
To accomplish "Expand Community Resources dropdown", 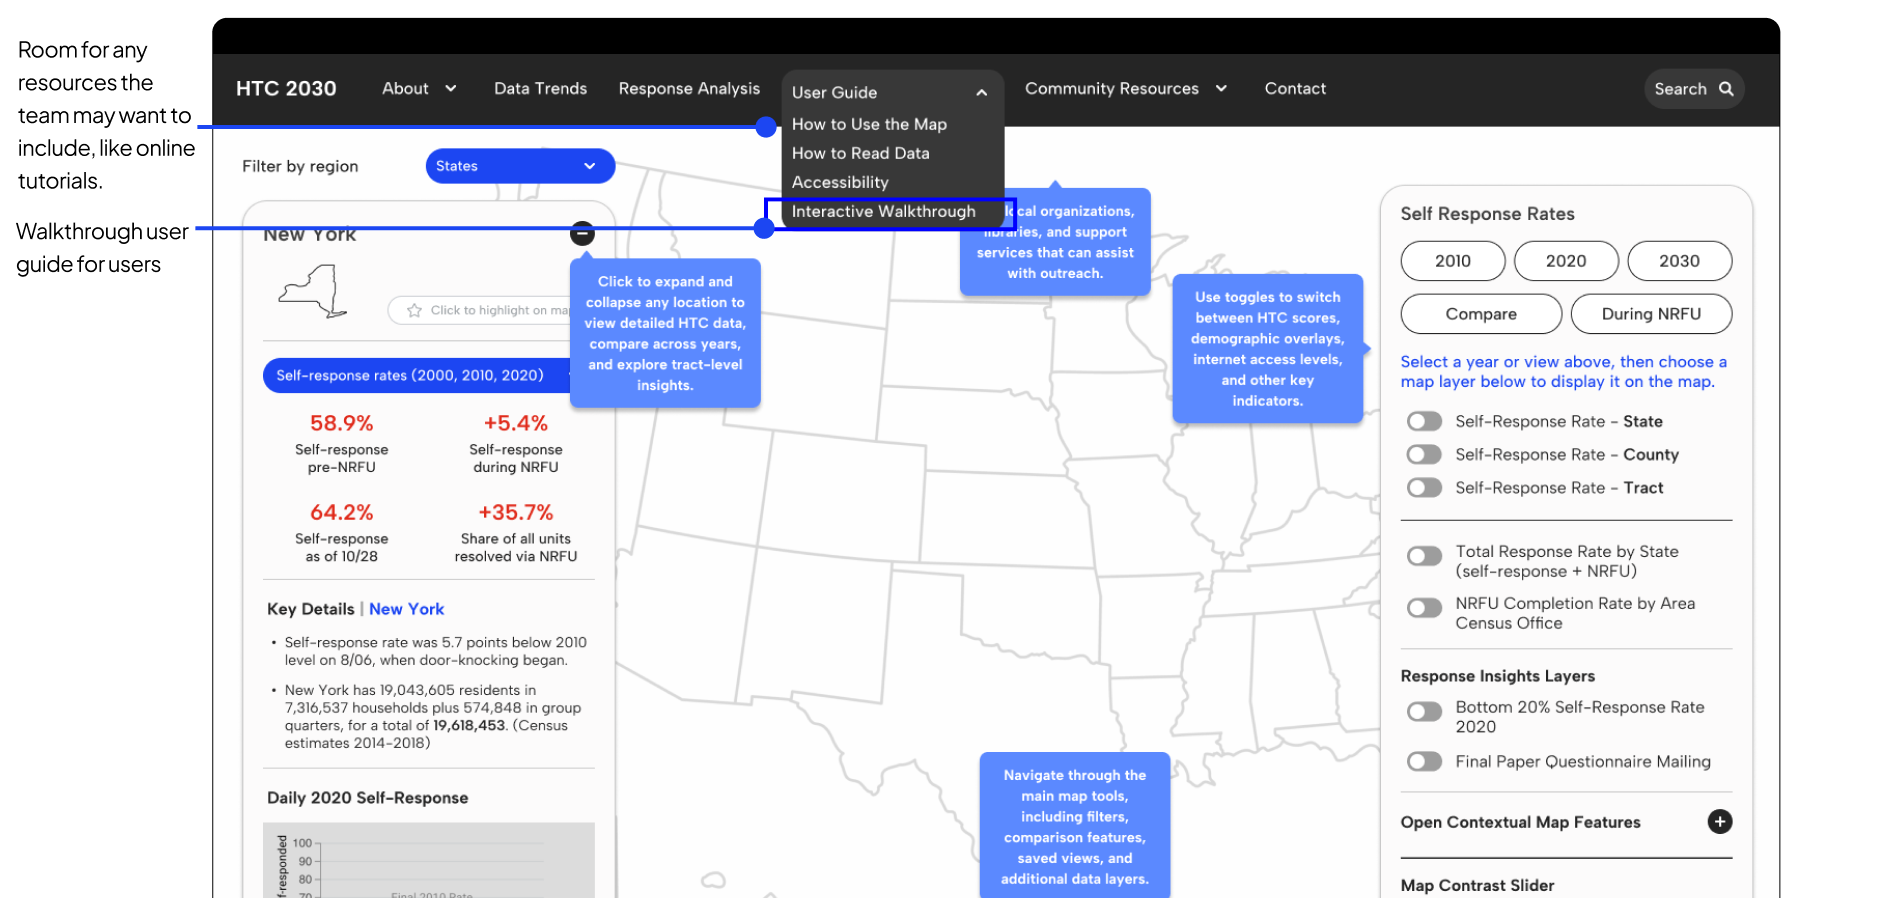I will pyautogui.click(x=1125, y=89).
